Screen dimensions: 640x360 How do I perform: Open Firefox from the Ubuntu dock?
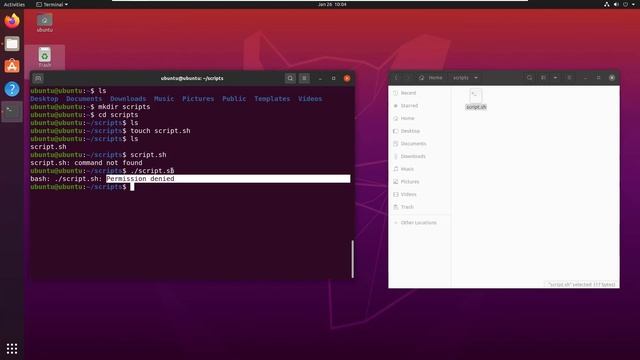tap(12, 20)
